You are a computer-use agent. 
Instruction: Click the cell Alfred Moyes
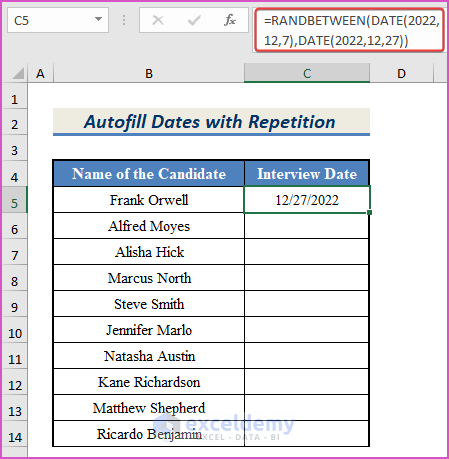[x=149, y=226]
